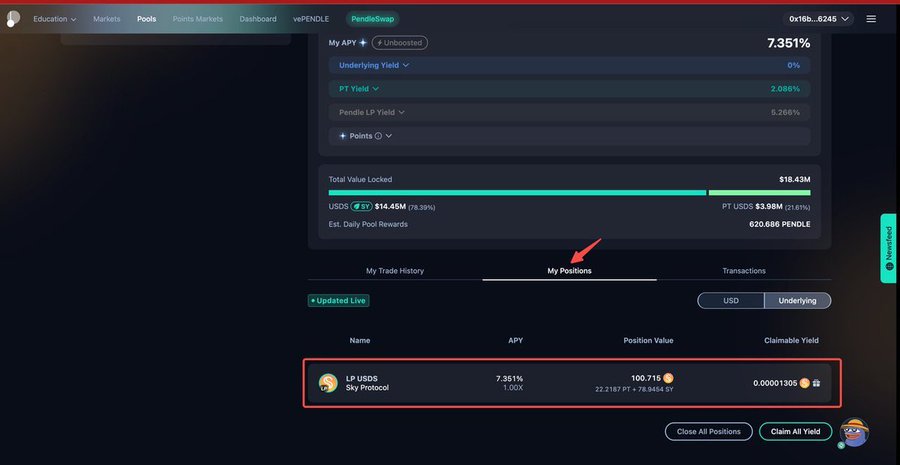Click the Close All Positions button

pos(708,431)
